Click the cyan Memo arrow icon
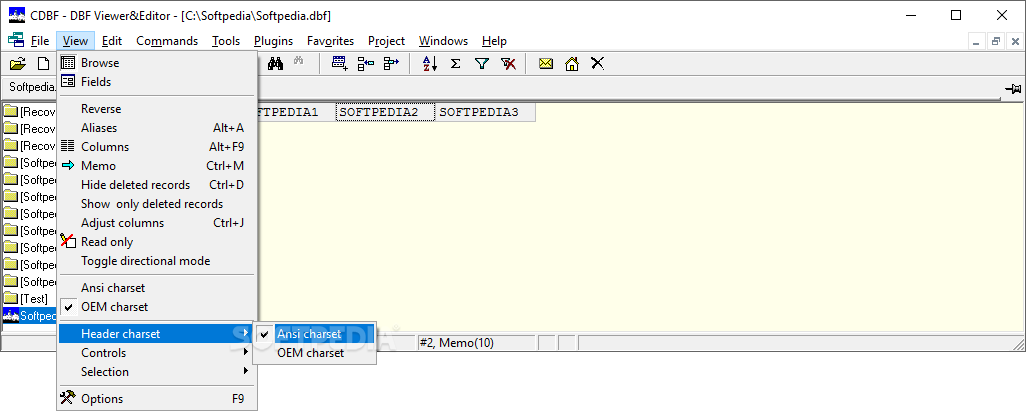The width and height of the screenshot is (1026, 411). (x=67, y=166)
